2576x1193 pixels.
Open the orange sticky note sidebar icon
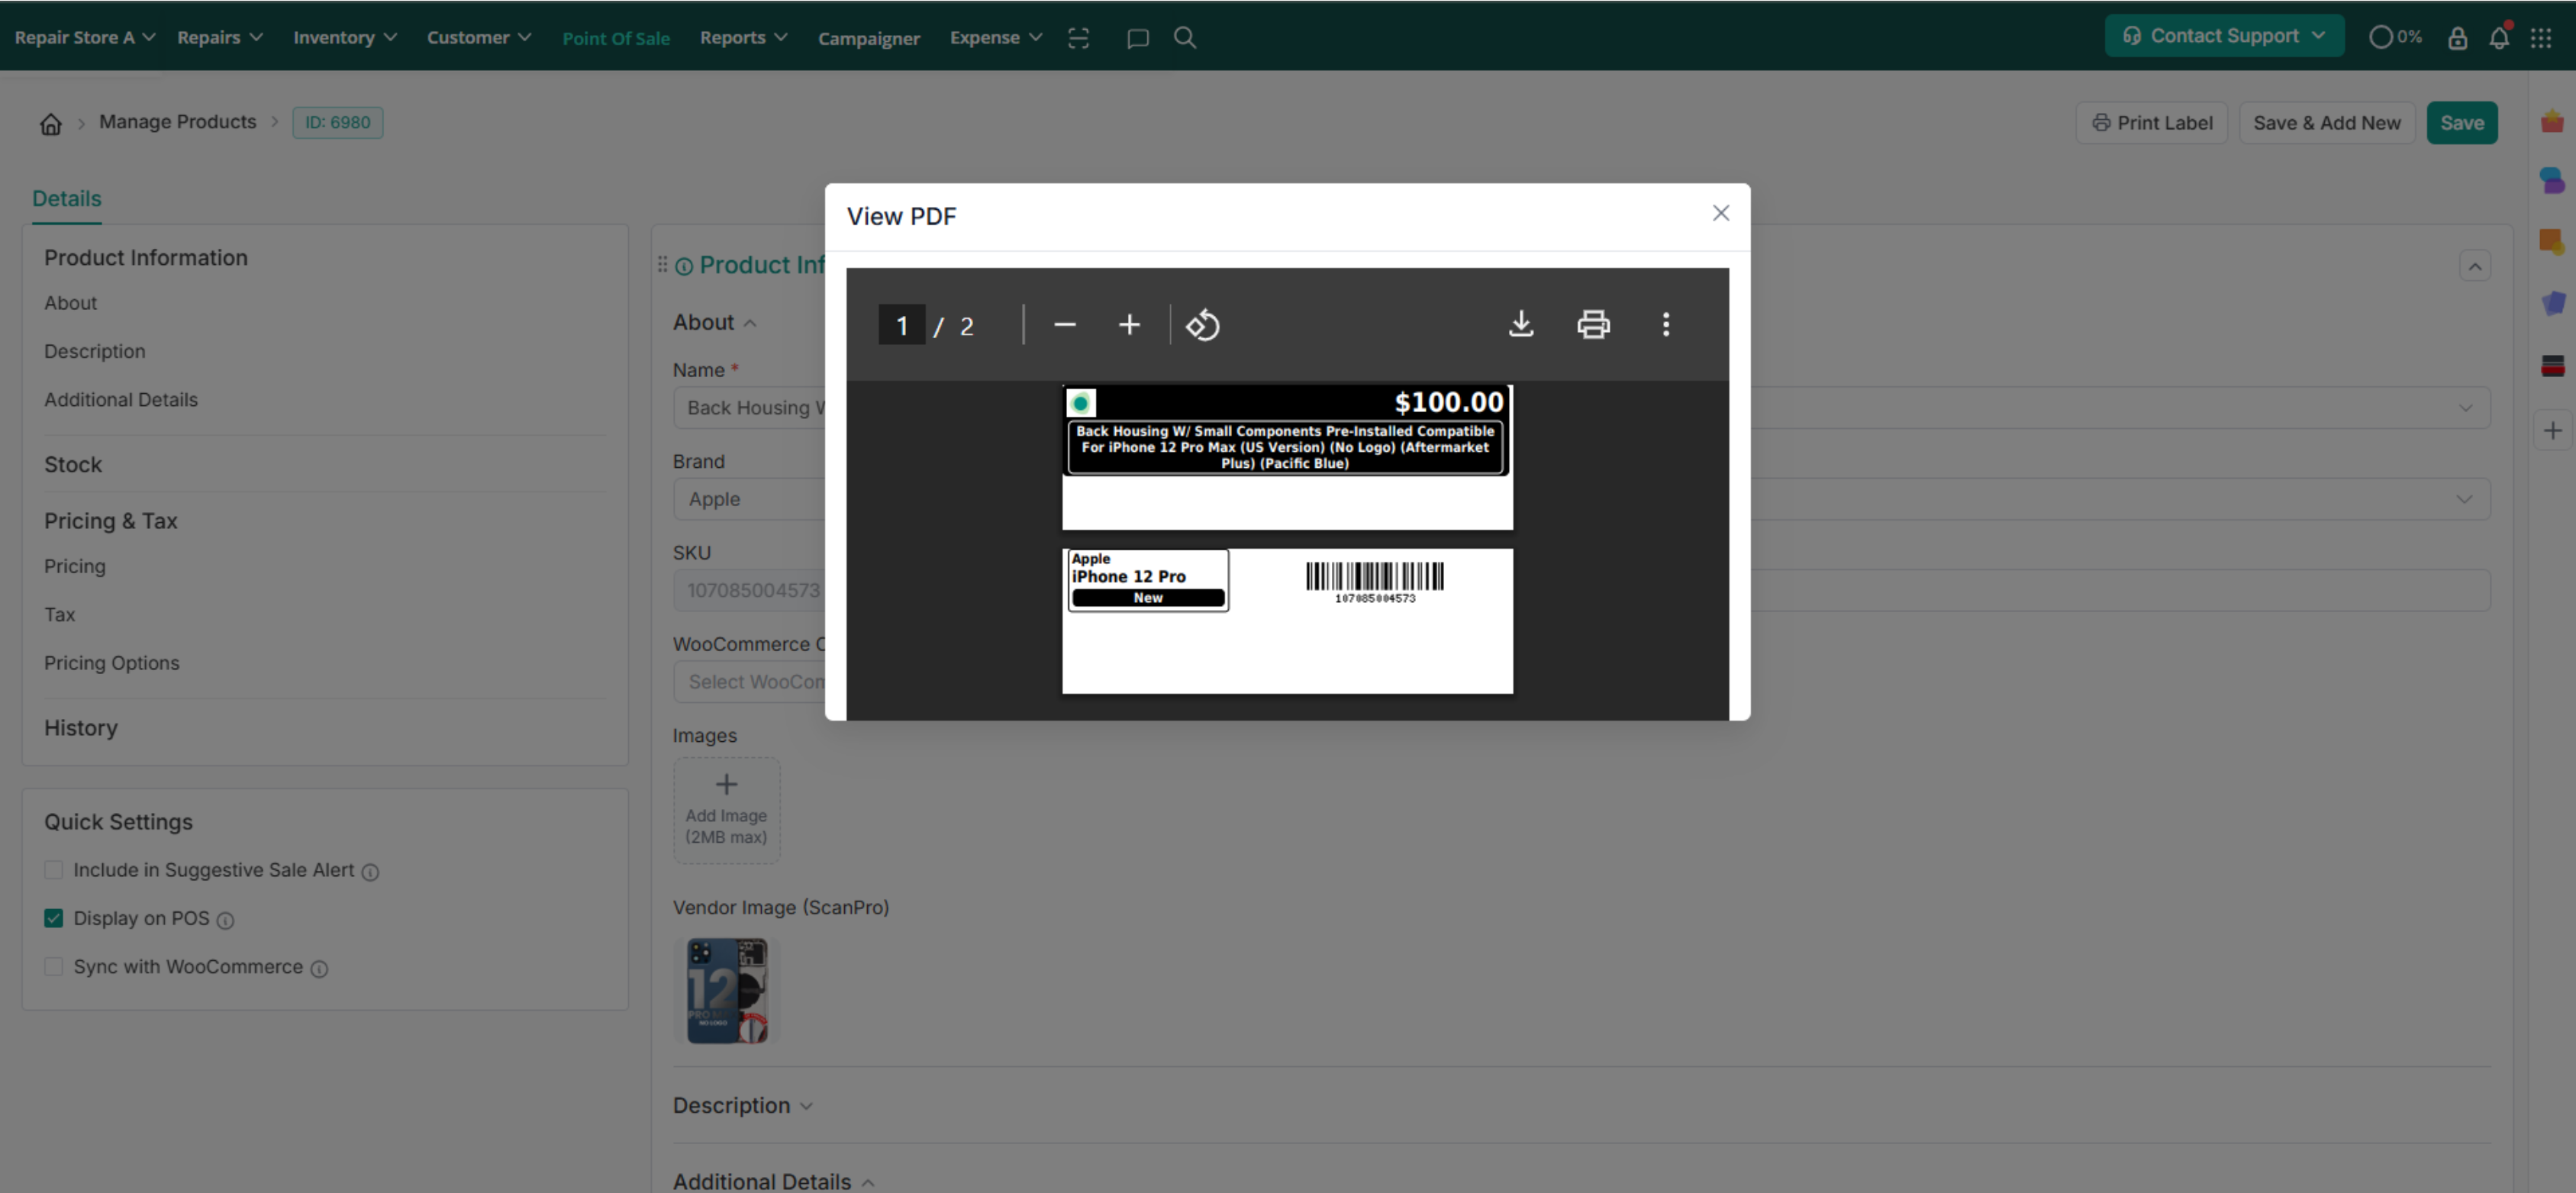coord(2551,242)
